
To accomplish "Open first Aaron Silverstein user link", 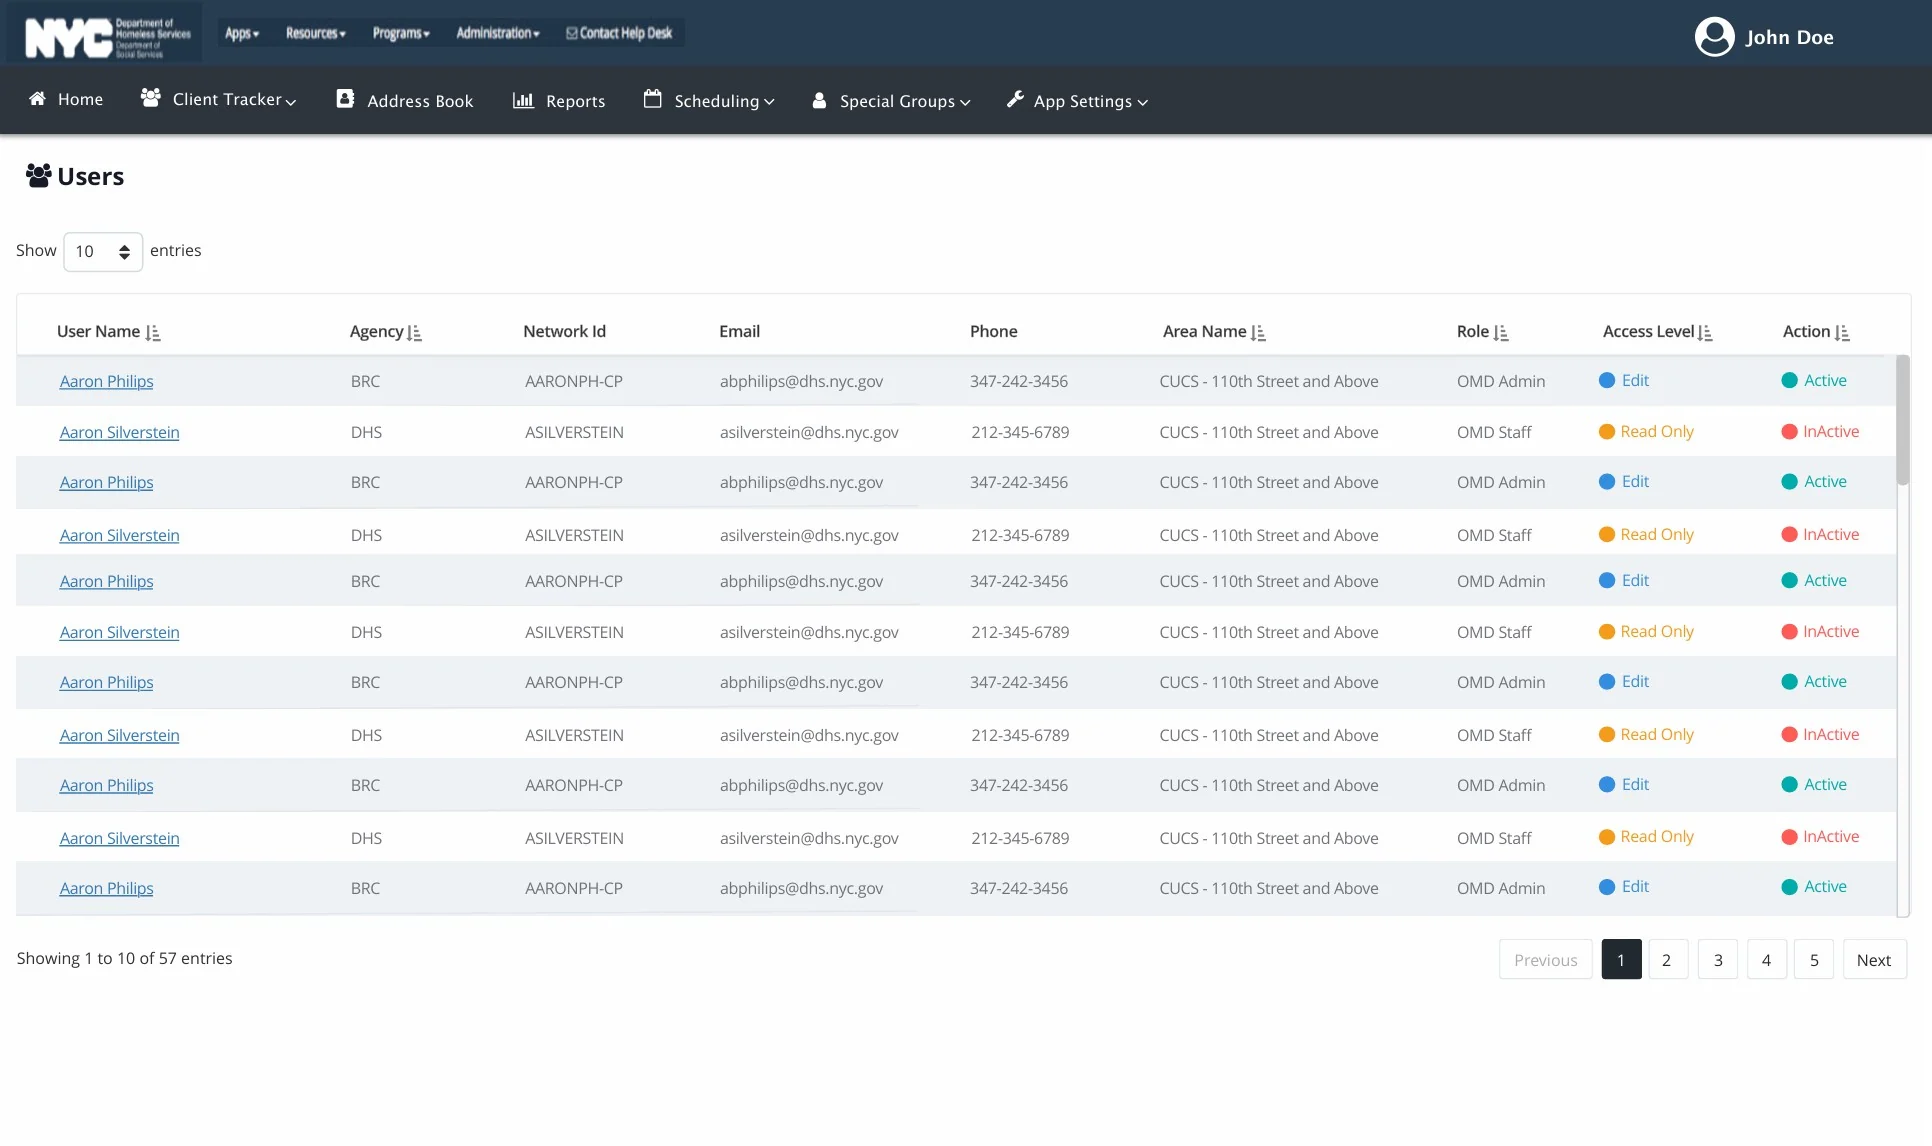I will point(119,432).
